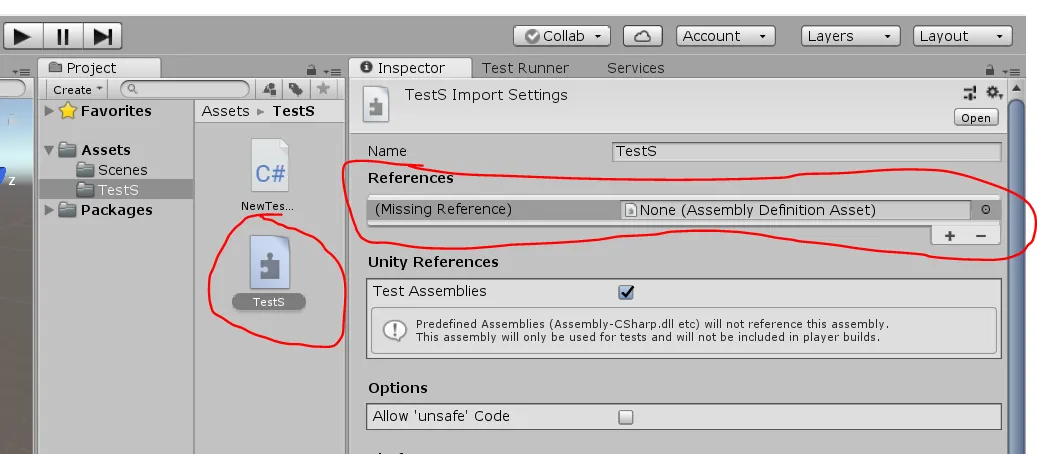This screenshot has width=1037, height=454.
Task: Click the Step frame button
Action: [102, 36]
